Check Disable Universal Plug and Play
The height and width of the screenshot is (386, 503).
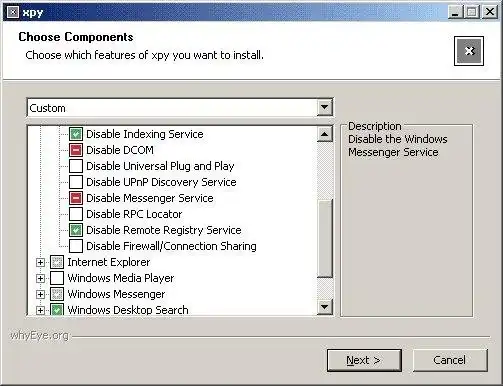tap(76, 166)
